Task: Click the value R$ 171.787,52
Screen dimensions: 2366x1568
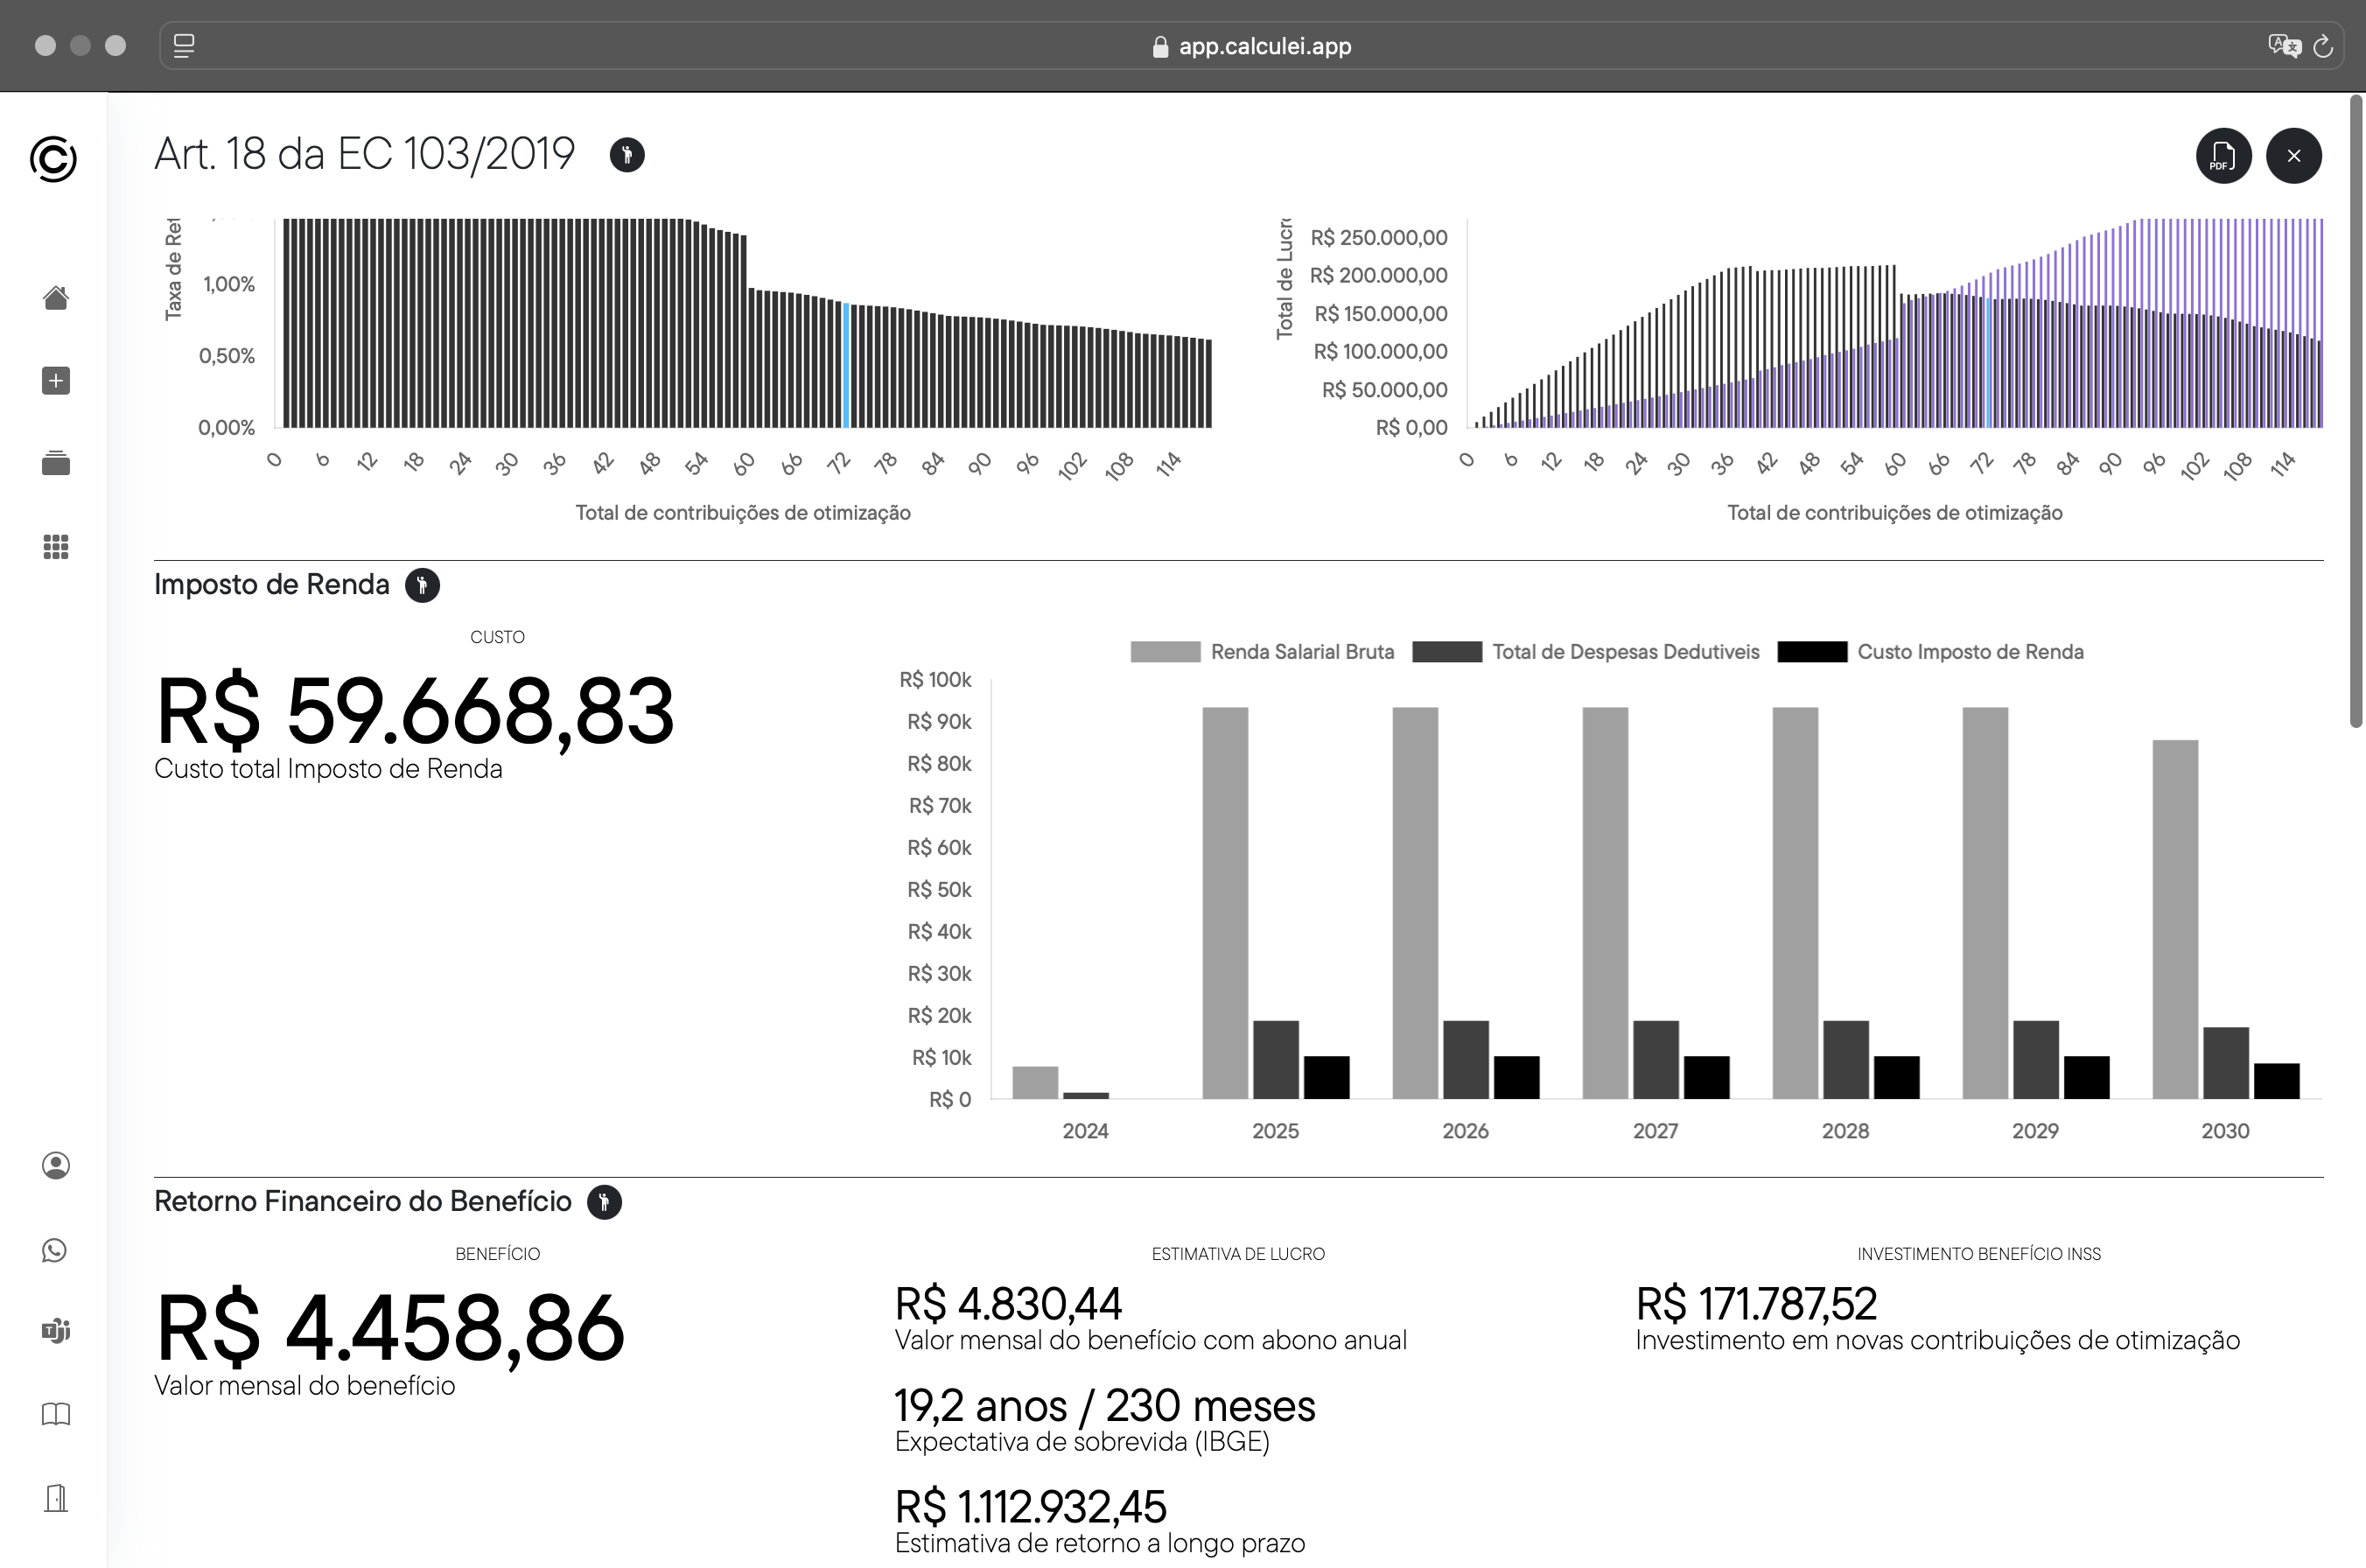Action: (x=1756, y=1304)
